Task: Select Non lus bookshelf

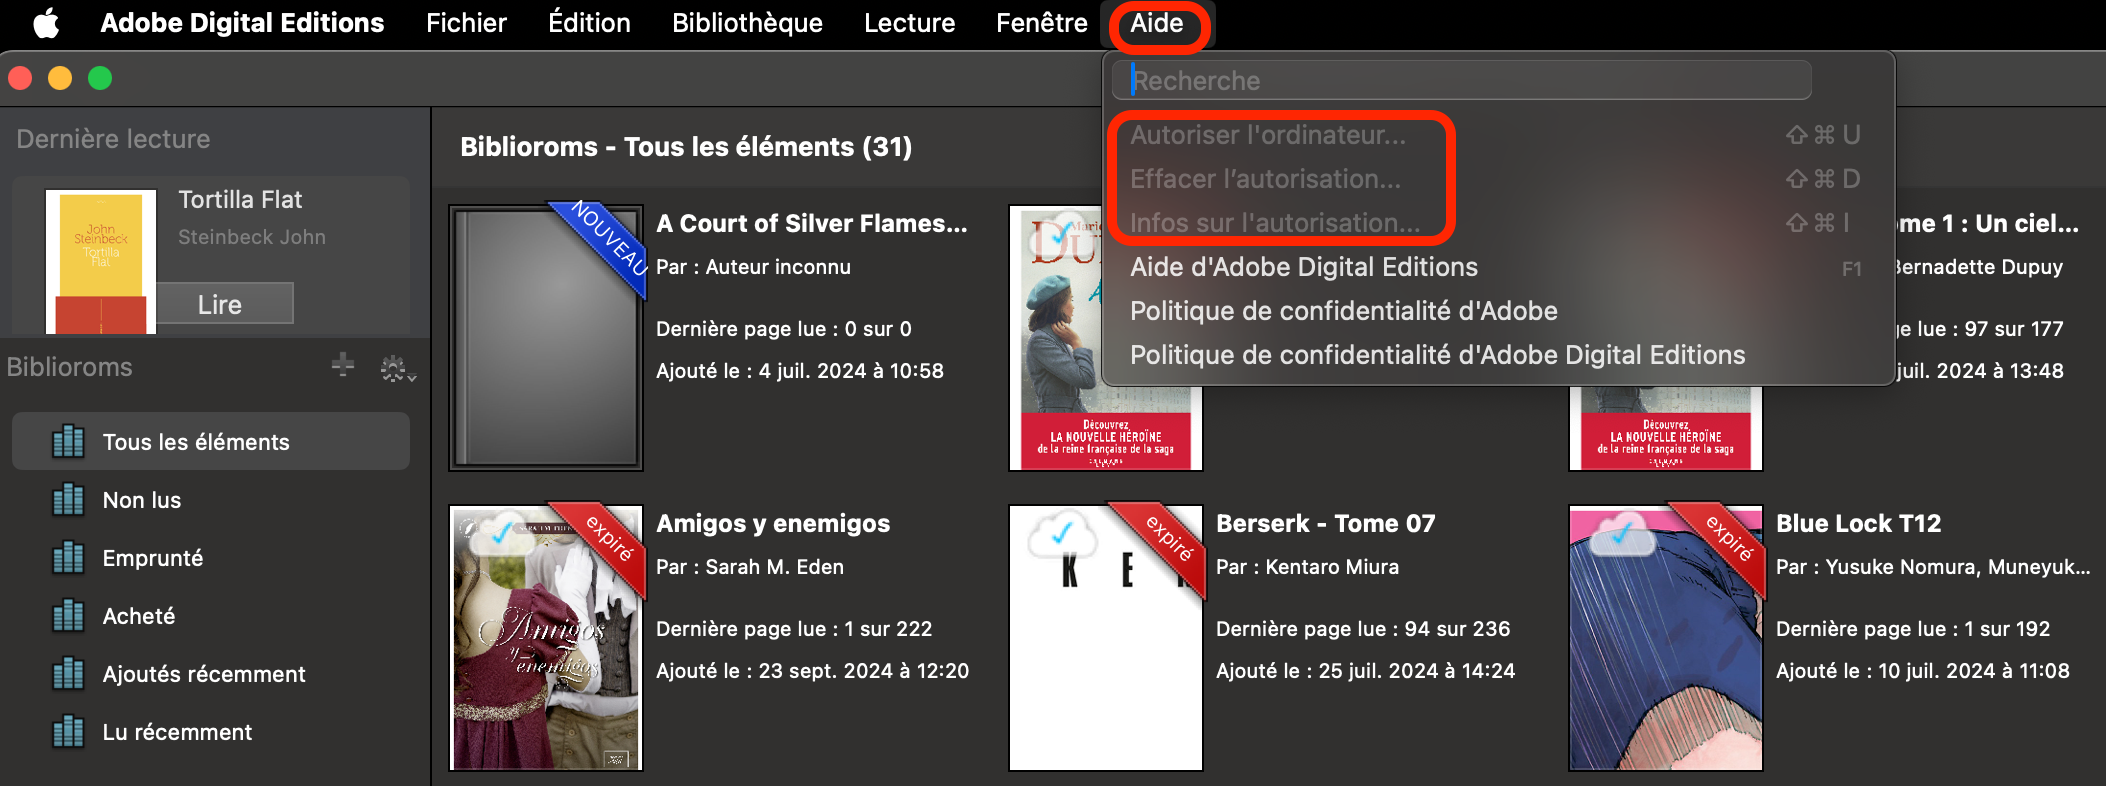Action: click(x=211, y=500)
